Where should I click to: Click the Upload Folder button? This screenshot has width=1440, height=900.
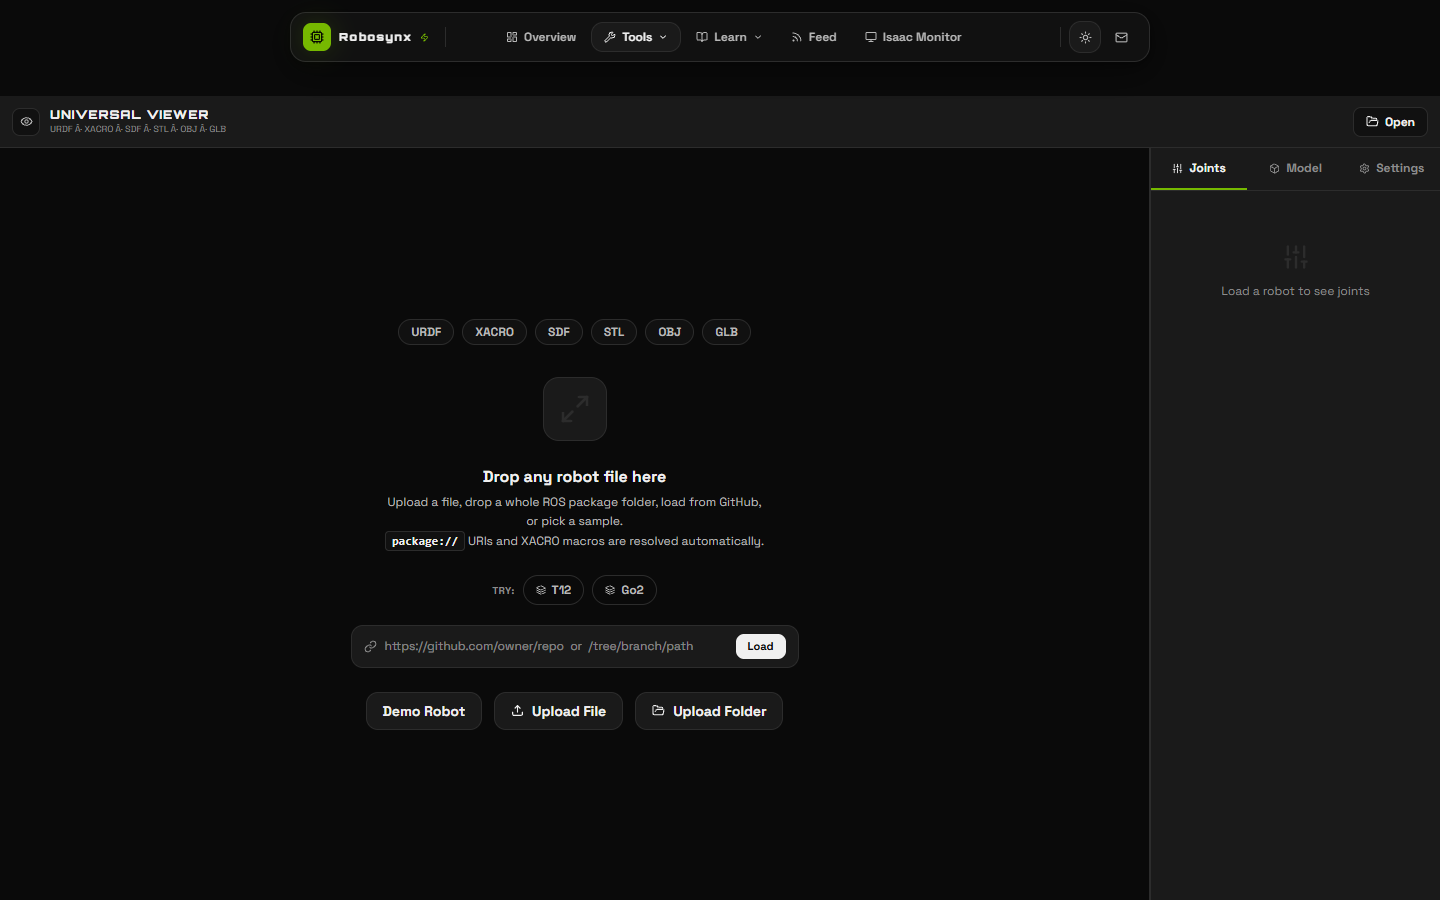[709, 711]
